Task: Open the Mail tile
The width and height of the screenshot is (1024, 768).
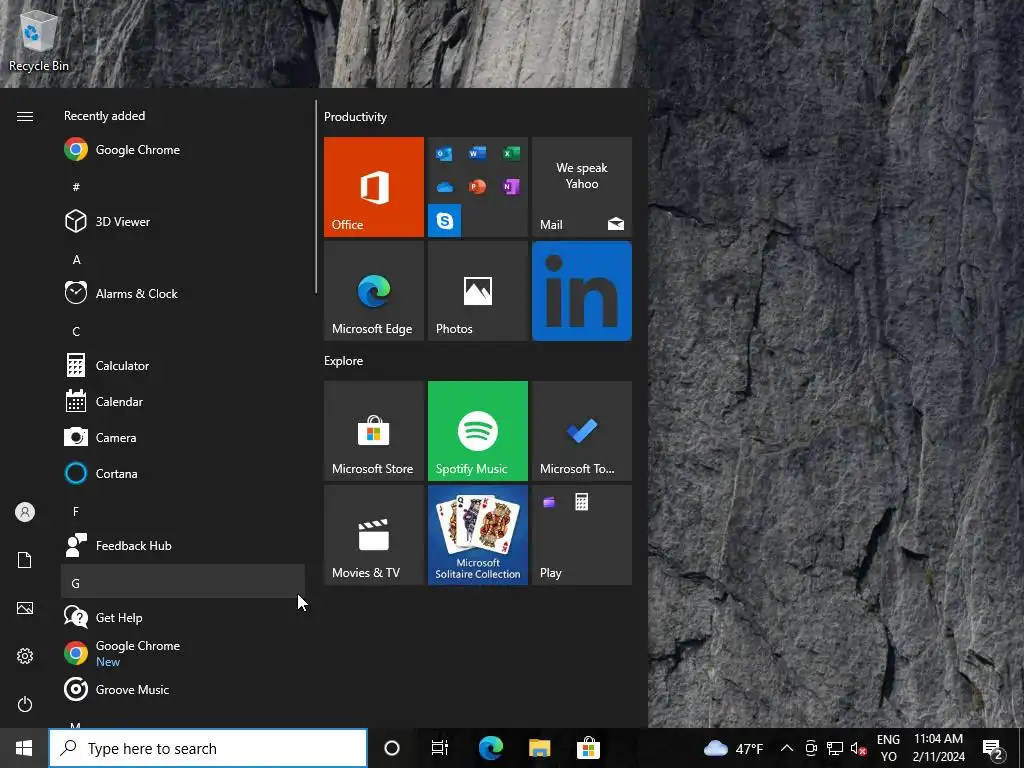Action: click(582, 187)
